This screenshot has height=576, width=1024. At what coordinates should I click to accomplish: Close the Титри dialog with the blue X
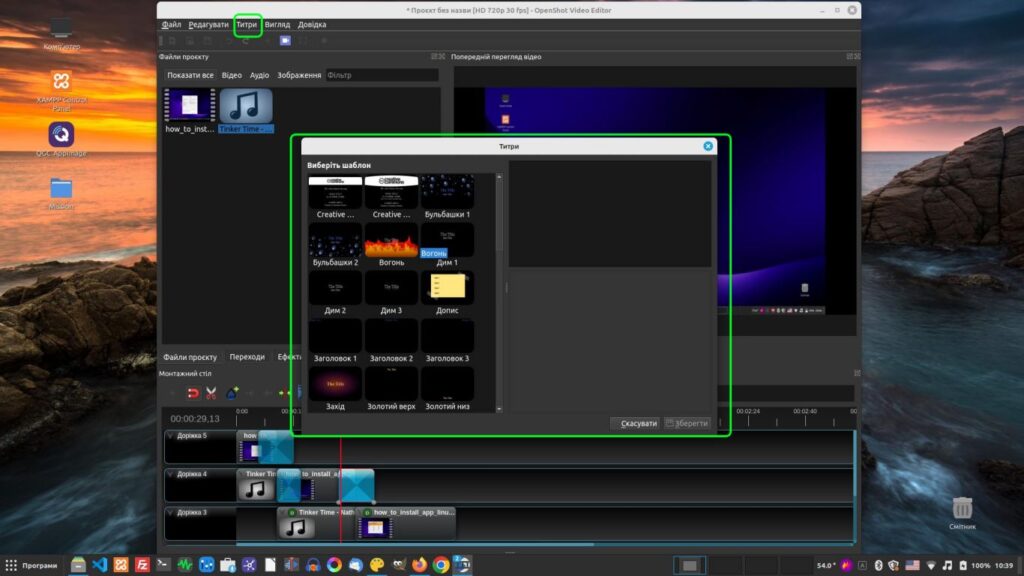coord(708,146)
